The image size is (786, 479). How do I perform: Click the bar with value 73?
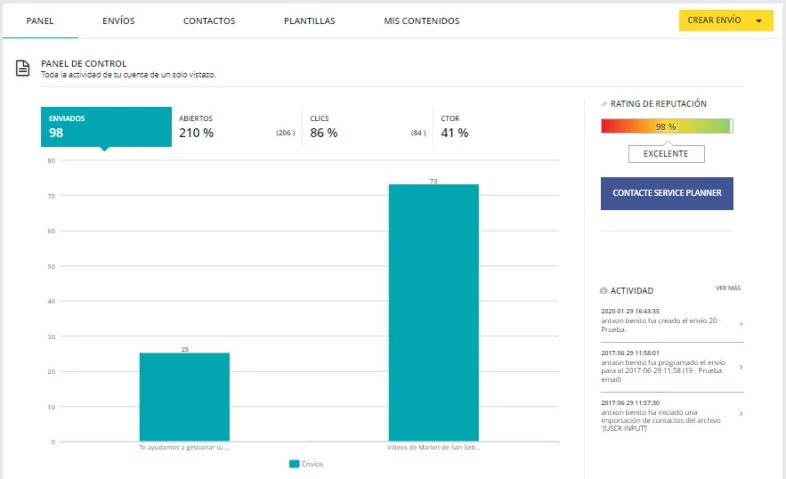click(434, 313)
